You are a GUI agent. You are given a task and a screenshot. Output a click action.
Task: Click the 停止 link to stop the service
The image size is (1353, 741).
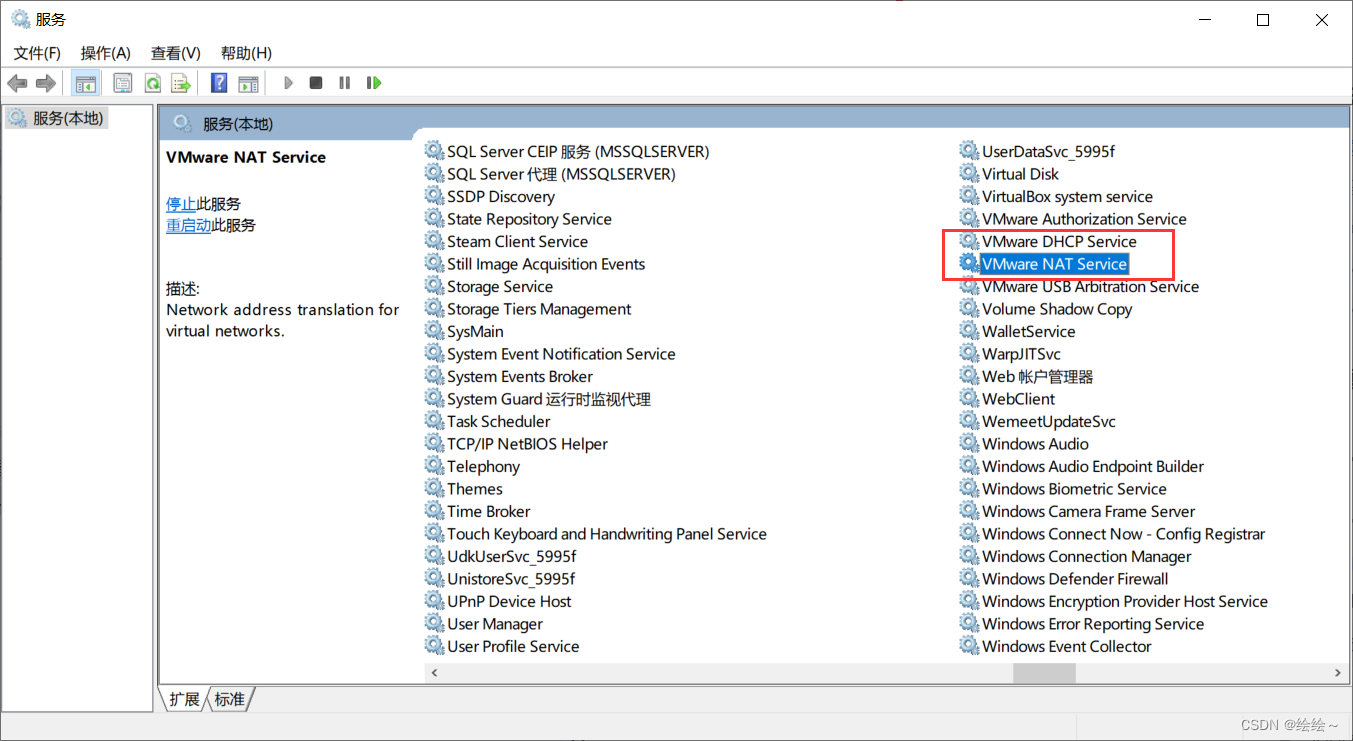pos(181,203)
